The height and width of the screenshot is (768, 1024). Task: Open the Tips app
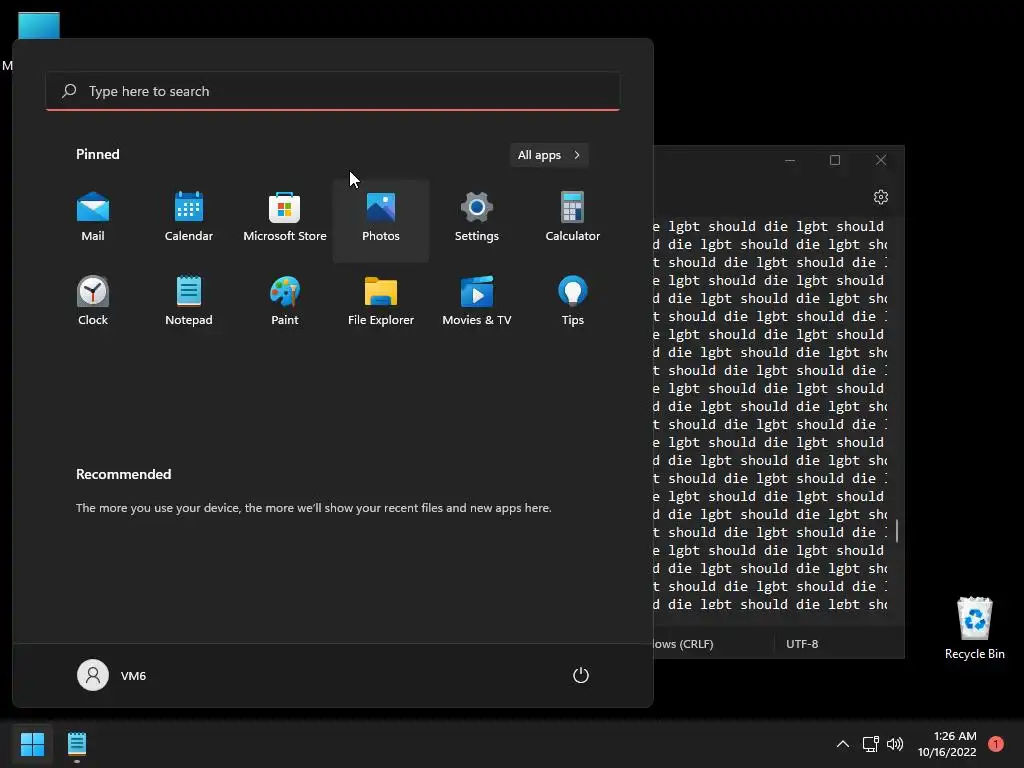[573, 301]
